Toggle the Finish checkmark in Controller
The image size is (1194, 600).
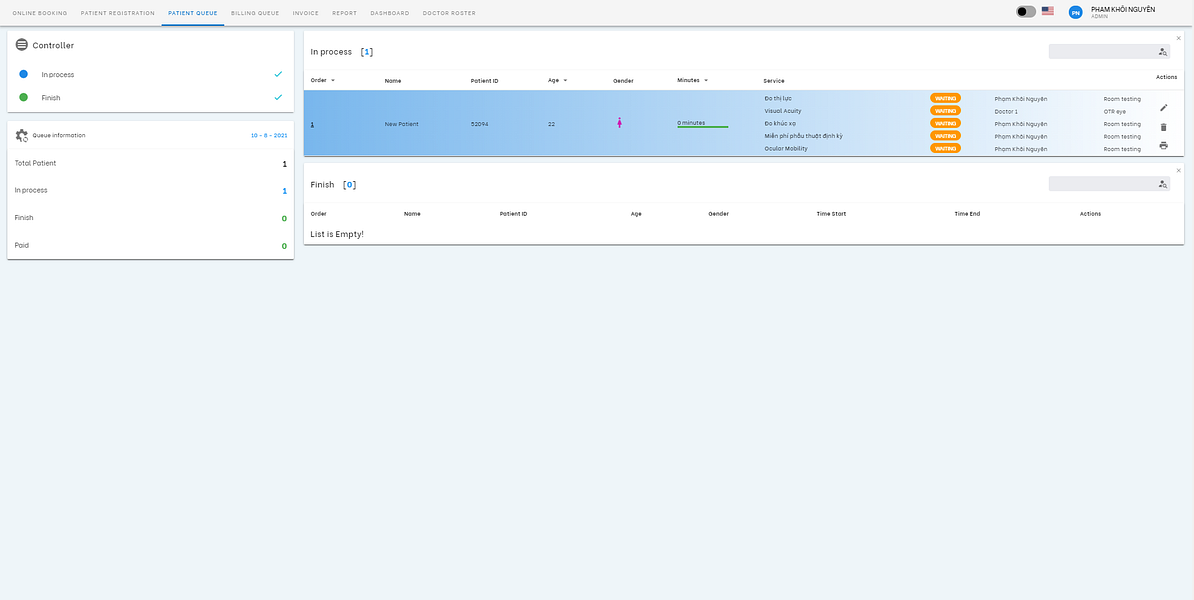click(278, 97)
